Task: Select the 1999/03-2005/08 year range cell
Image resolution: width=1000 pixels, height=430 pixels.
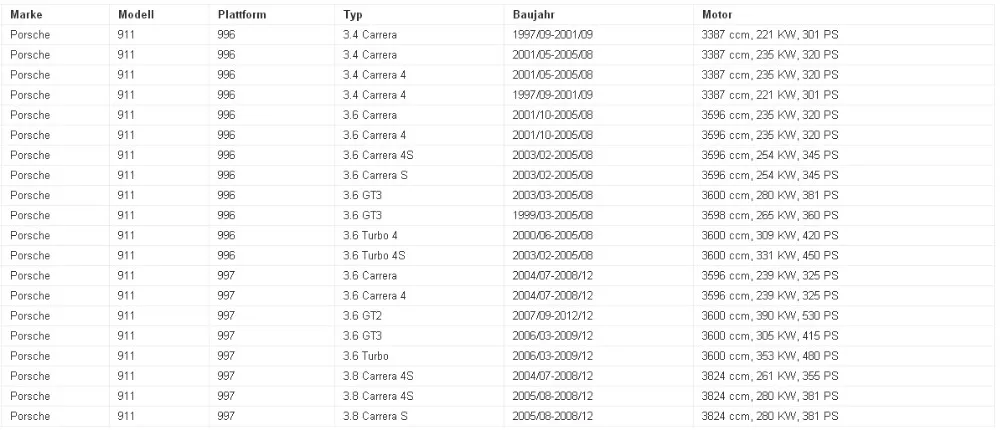Action: (553, 216)
